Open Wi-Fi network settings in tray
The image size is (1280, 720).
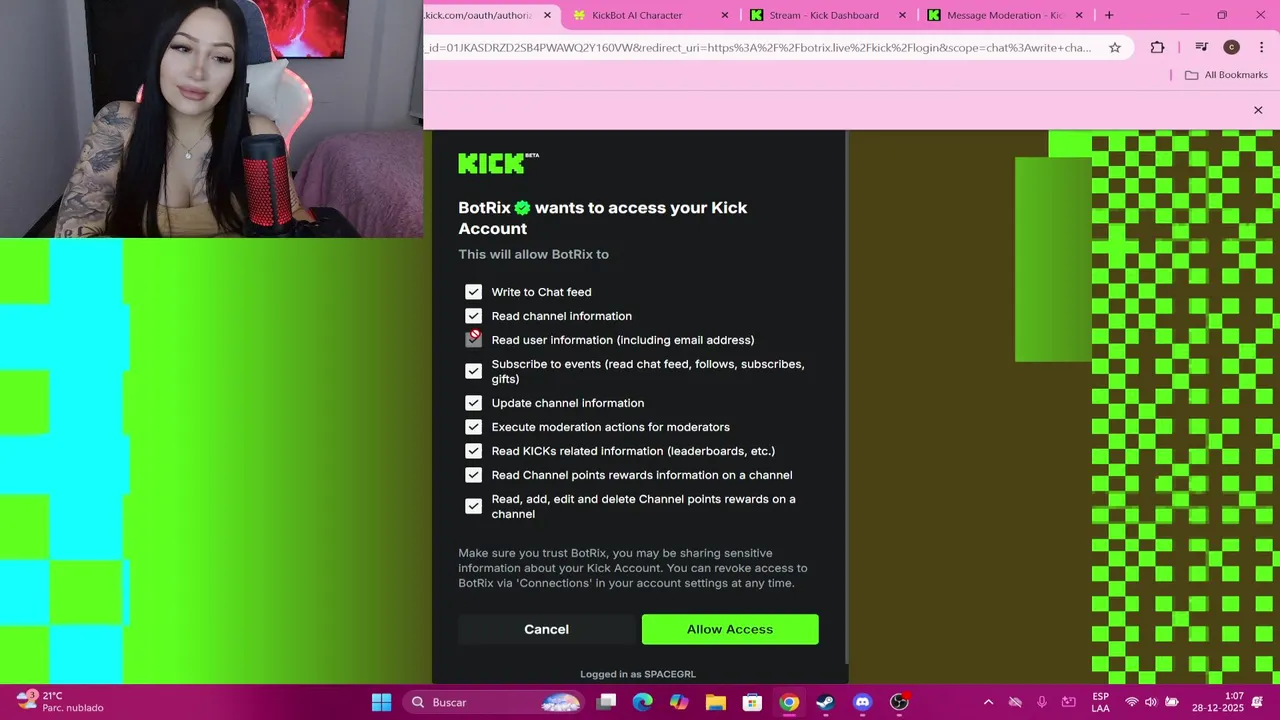coord(1131,702)
